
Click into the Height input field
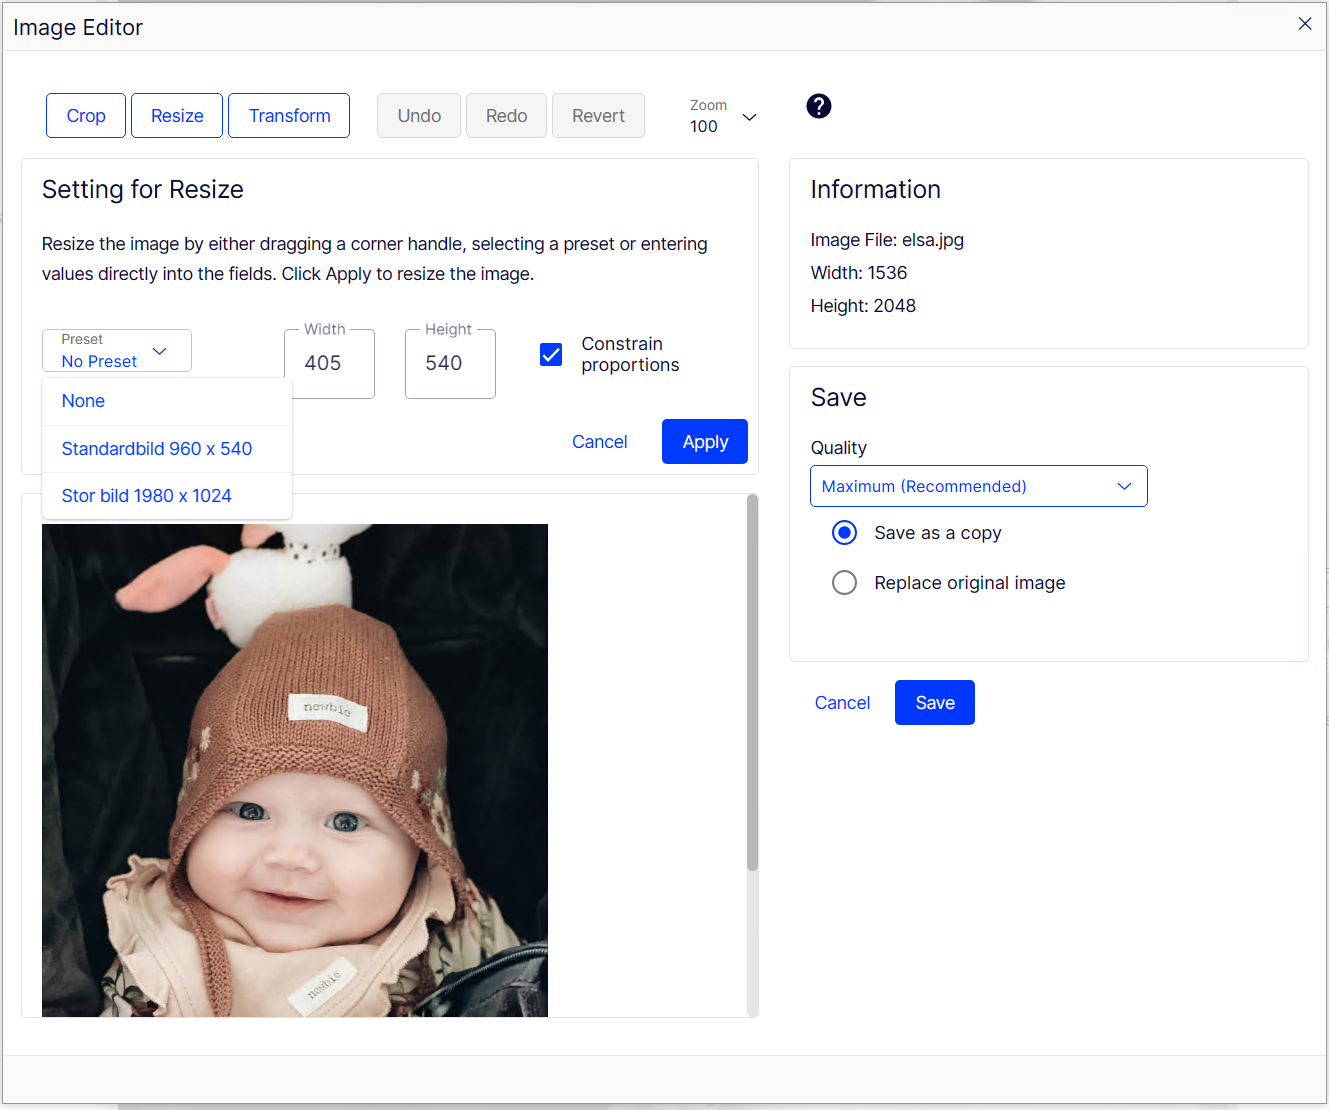450,364
